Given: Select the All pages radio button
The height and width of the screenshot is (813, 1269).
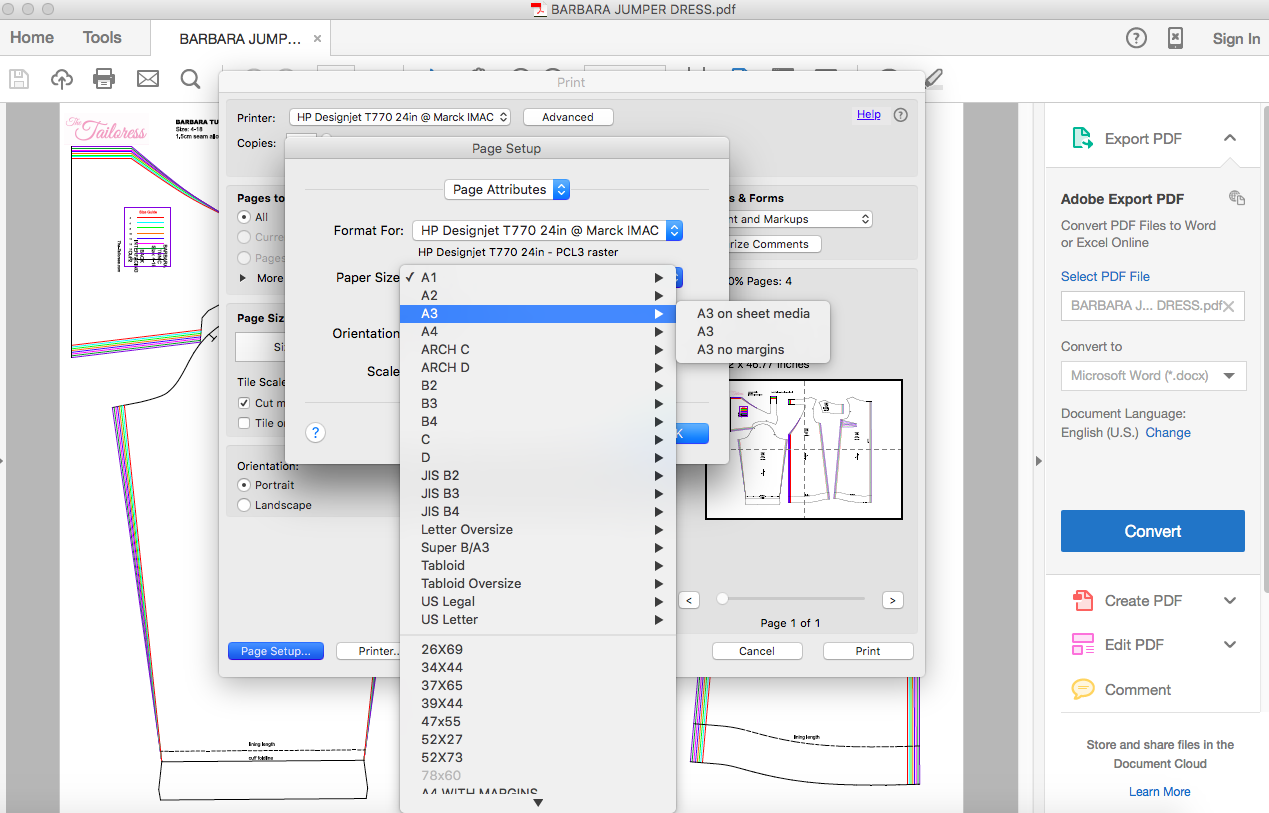Looking at the screenshot, I should coord(244,217).
